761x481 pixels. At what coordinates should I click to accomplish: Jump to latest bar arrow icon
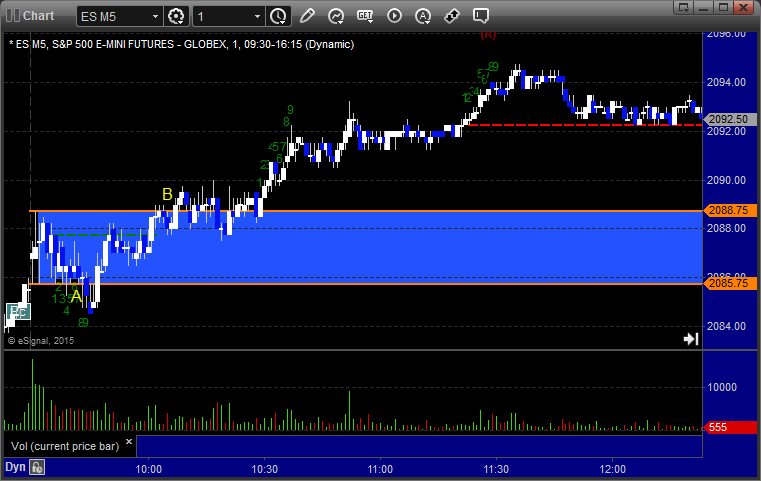(691, 339)
